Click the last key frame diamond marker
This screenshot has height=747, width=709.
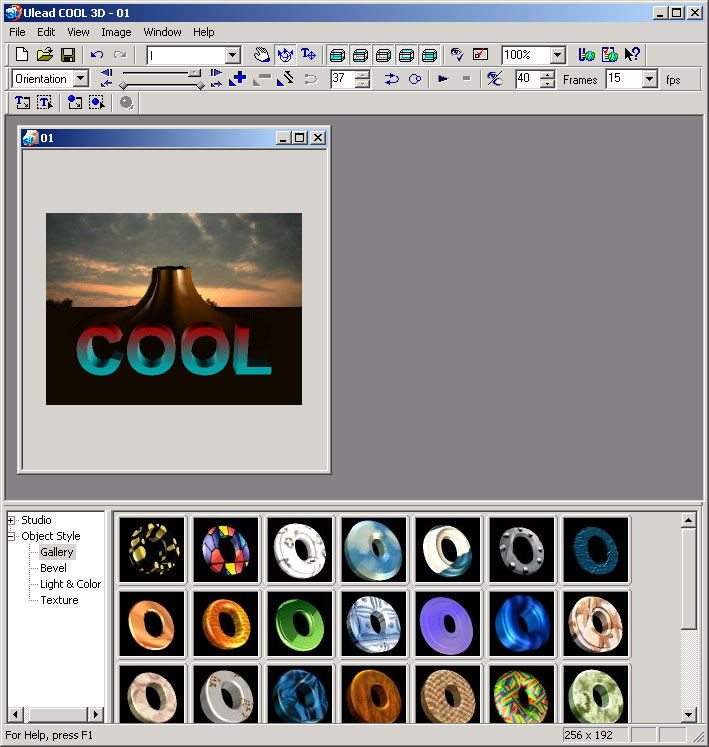(201, 86)
